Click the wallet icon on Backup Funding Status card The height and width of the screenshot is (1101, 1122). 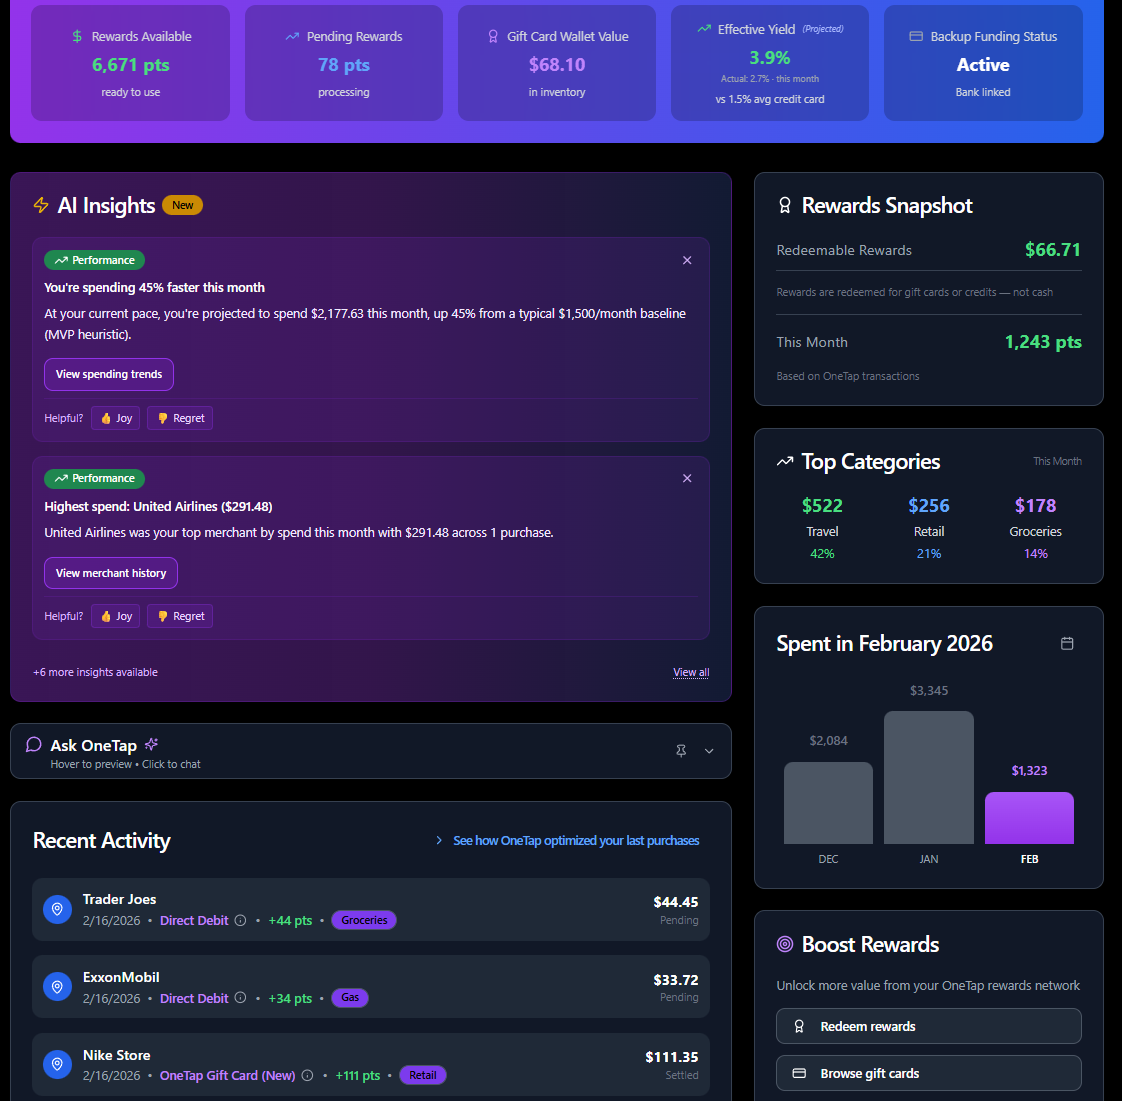[915, 36]
